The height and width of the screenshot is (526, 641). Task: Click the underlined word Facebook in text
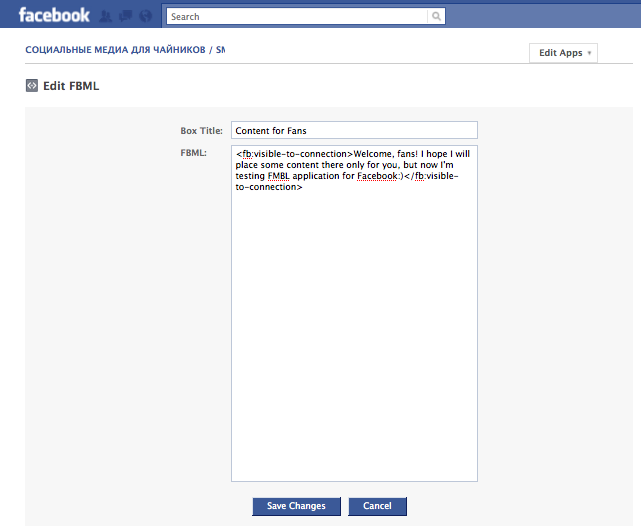[x=377, y=176]
